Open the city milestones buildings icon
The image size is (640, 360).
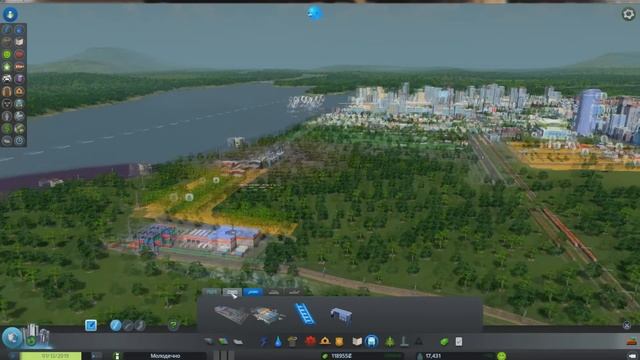(x=37, y=335)
